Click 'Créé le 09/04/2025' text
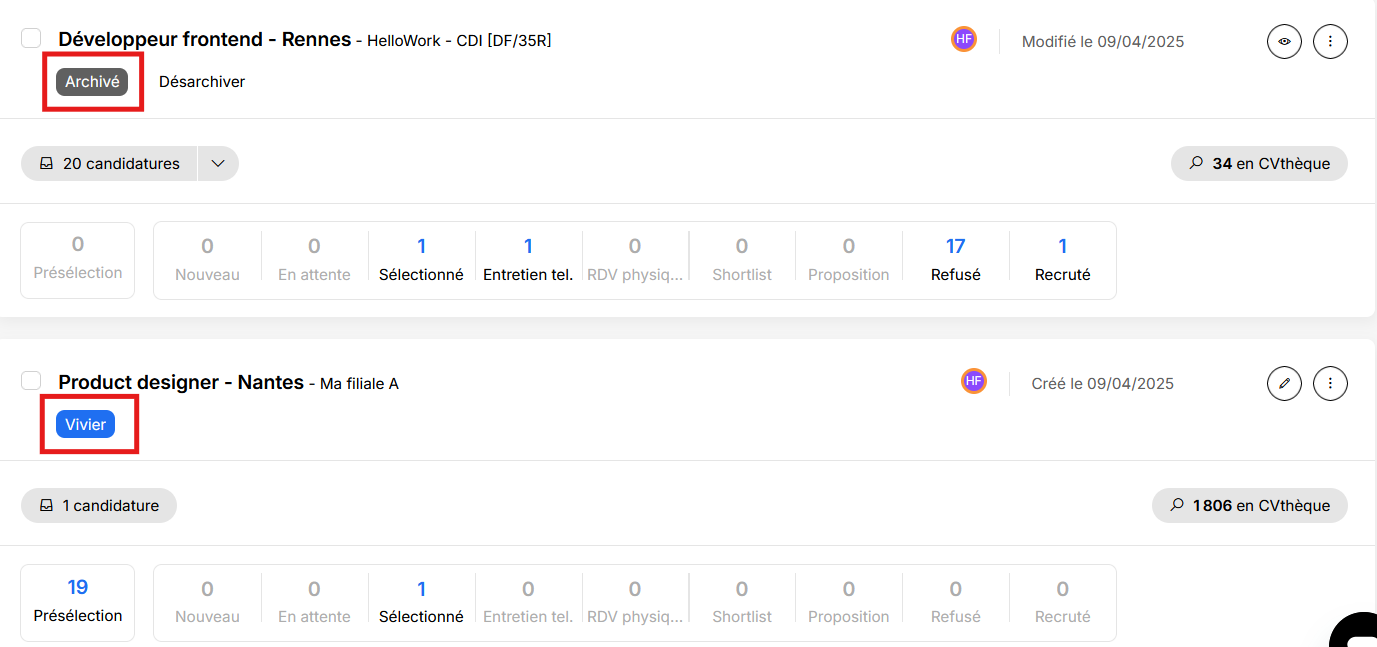 [1103, 384]
